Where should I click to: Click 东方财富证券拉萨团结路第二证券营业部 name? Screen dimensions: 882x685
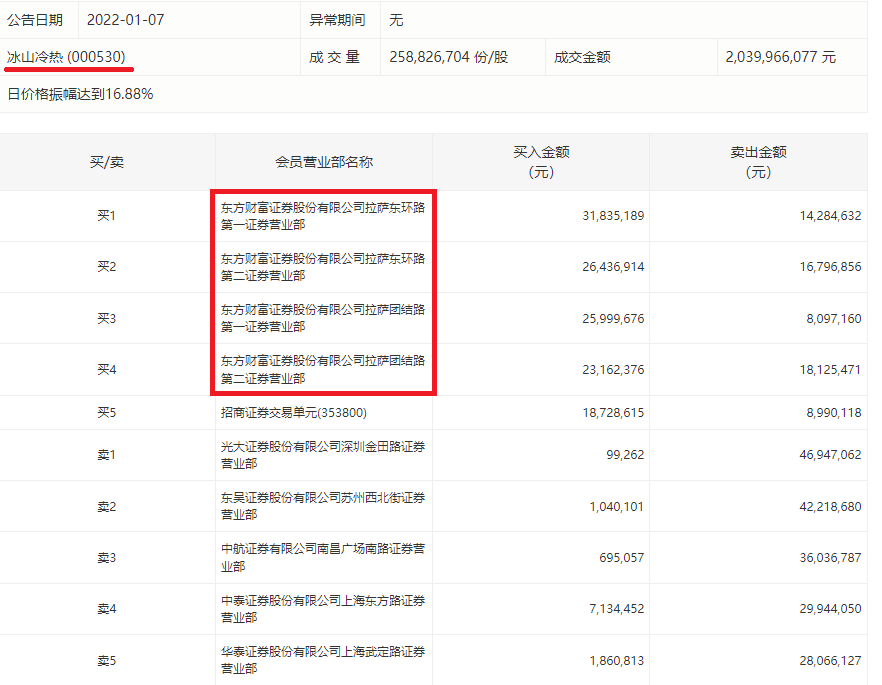tap(323, 369)
